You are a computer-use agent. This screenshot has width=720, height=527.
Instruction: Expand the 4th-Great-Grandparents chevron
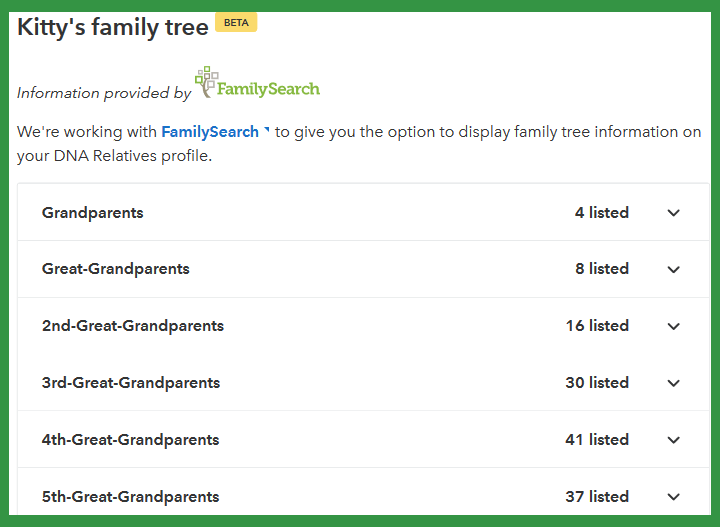pyautogui.click(x=673, y=440)
